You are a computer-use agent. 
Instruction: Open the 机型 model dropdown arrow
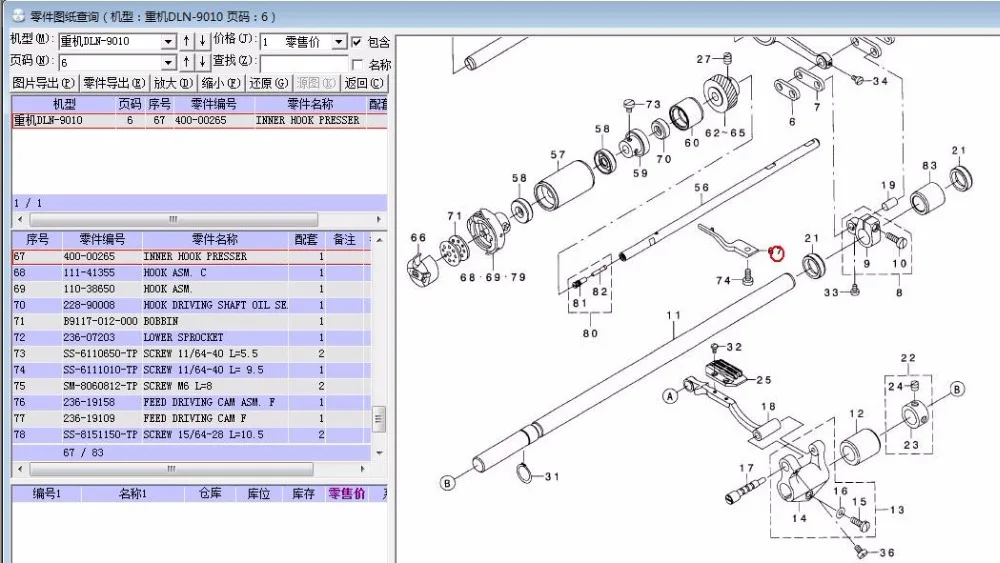click(168, 41)
